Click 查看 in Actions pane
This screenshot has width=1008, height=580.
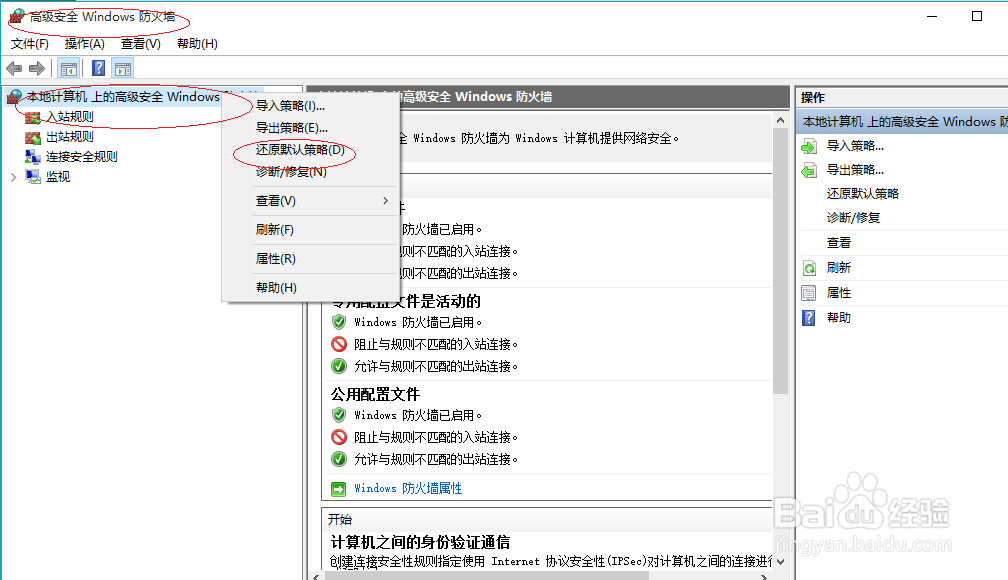click(838, 243)
